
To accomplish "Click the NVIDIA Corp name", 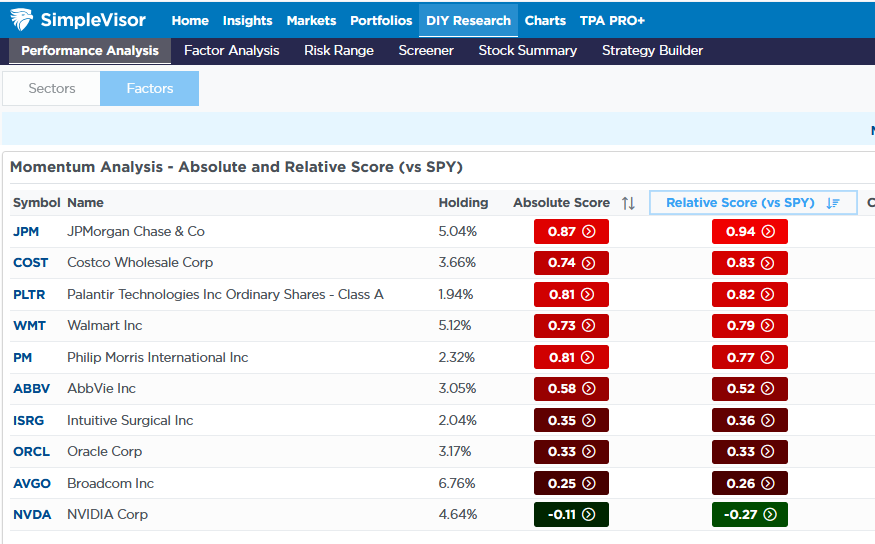I will pos(107,515).
